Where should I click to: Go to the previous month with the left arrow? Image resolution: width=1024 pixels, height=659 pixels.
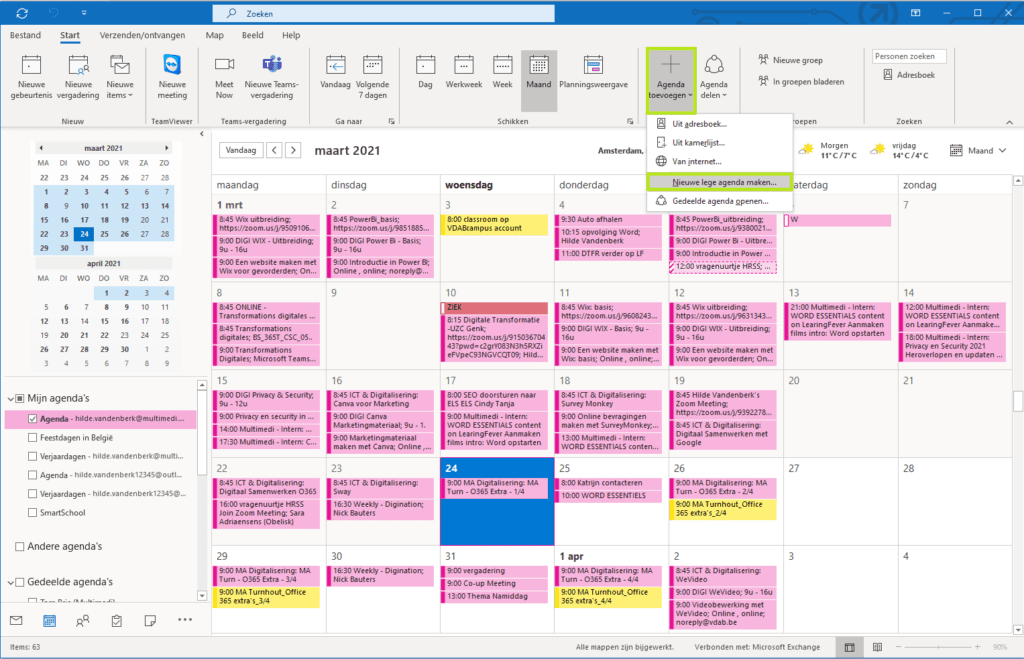click(275, 150)
